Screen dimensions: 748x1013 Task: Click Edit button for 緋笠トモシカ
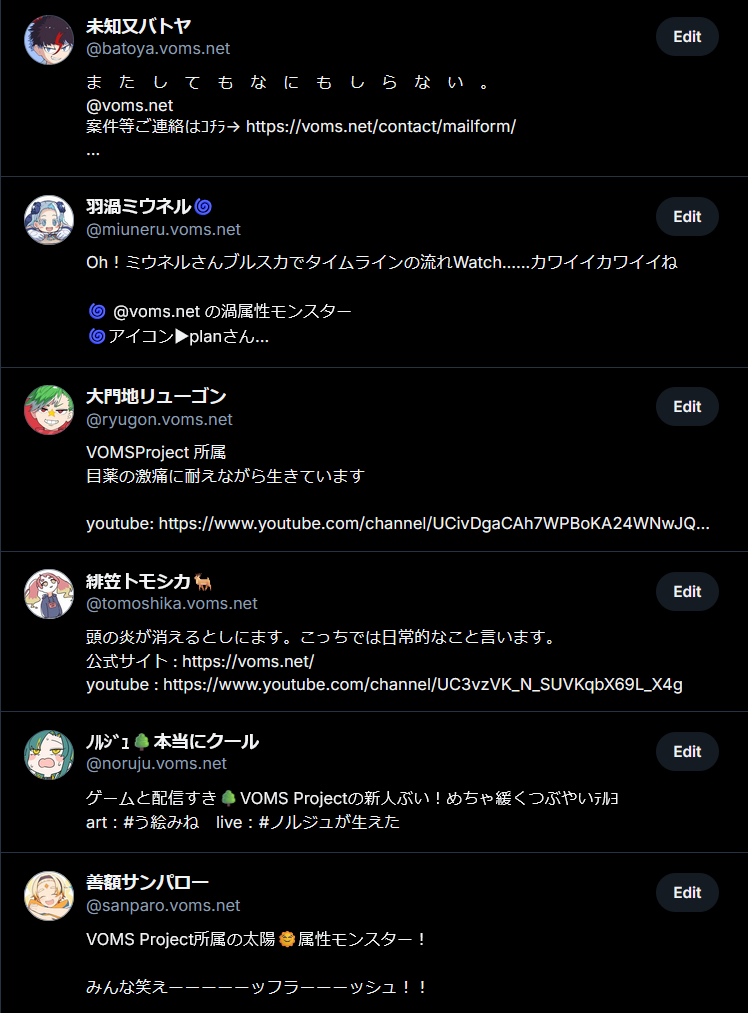pos(687,591)
